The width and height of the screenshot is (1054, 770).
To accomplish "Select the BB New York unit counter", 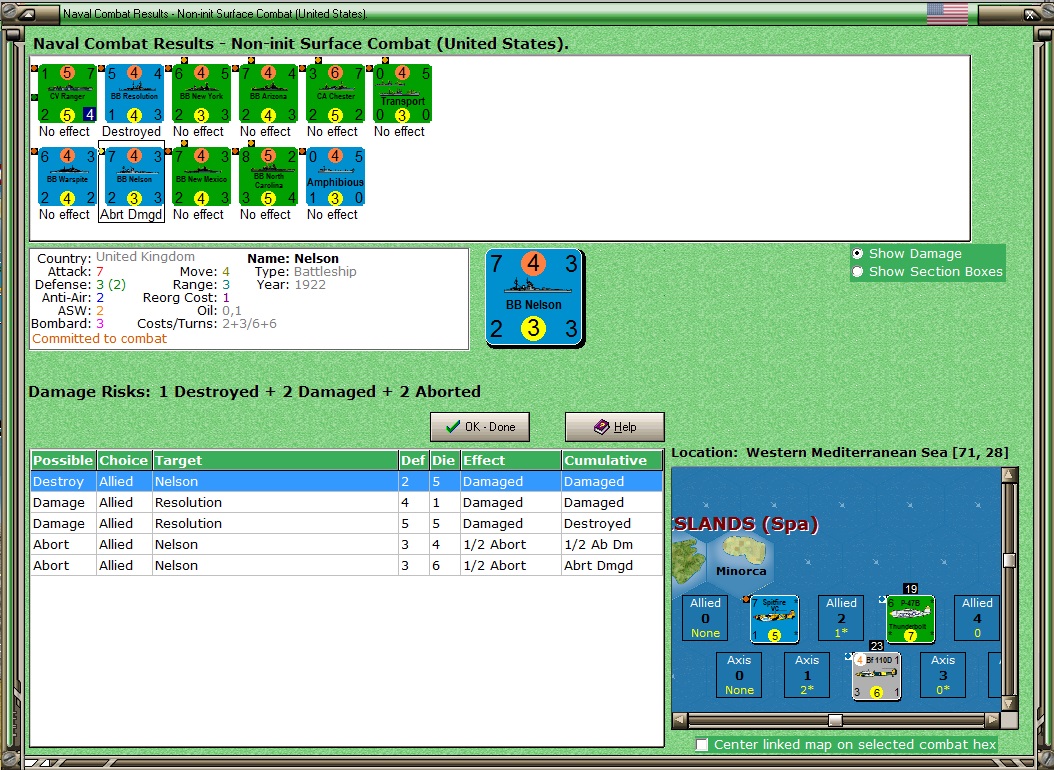I will (x=201, y=93).
